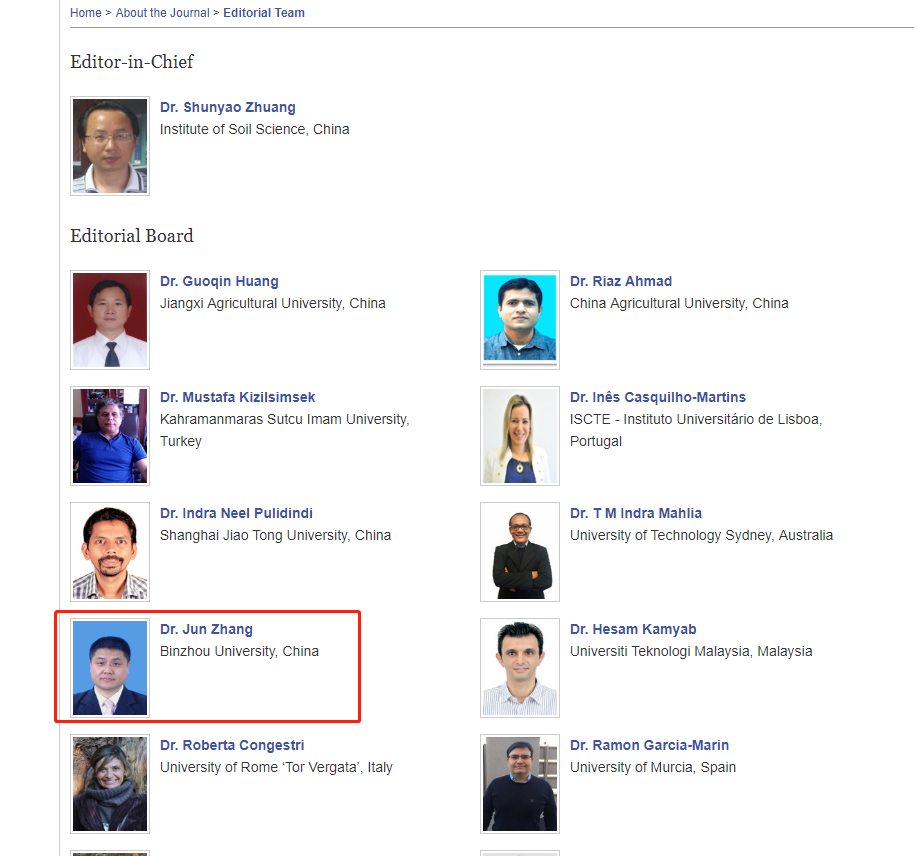Click the photo beside ISCTE Lisboa entry

point(520,436)
